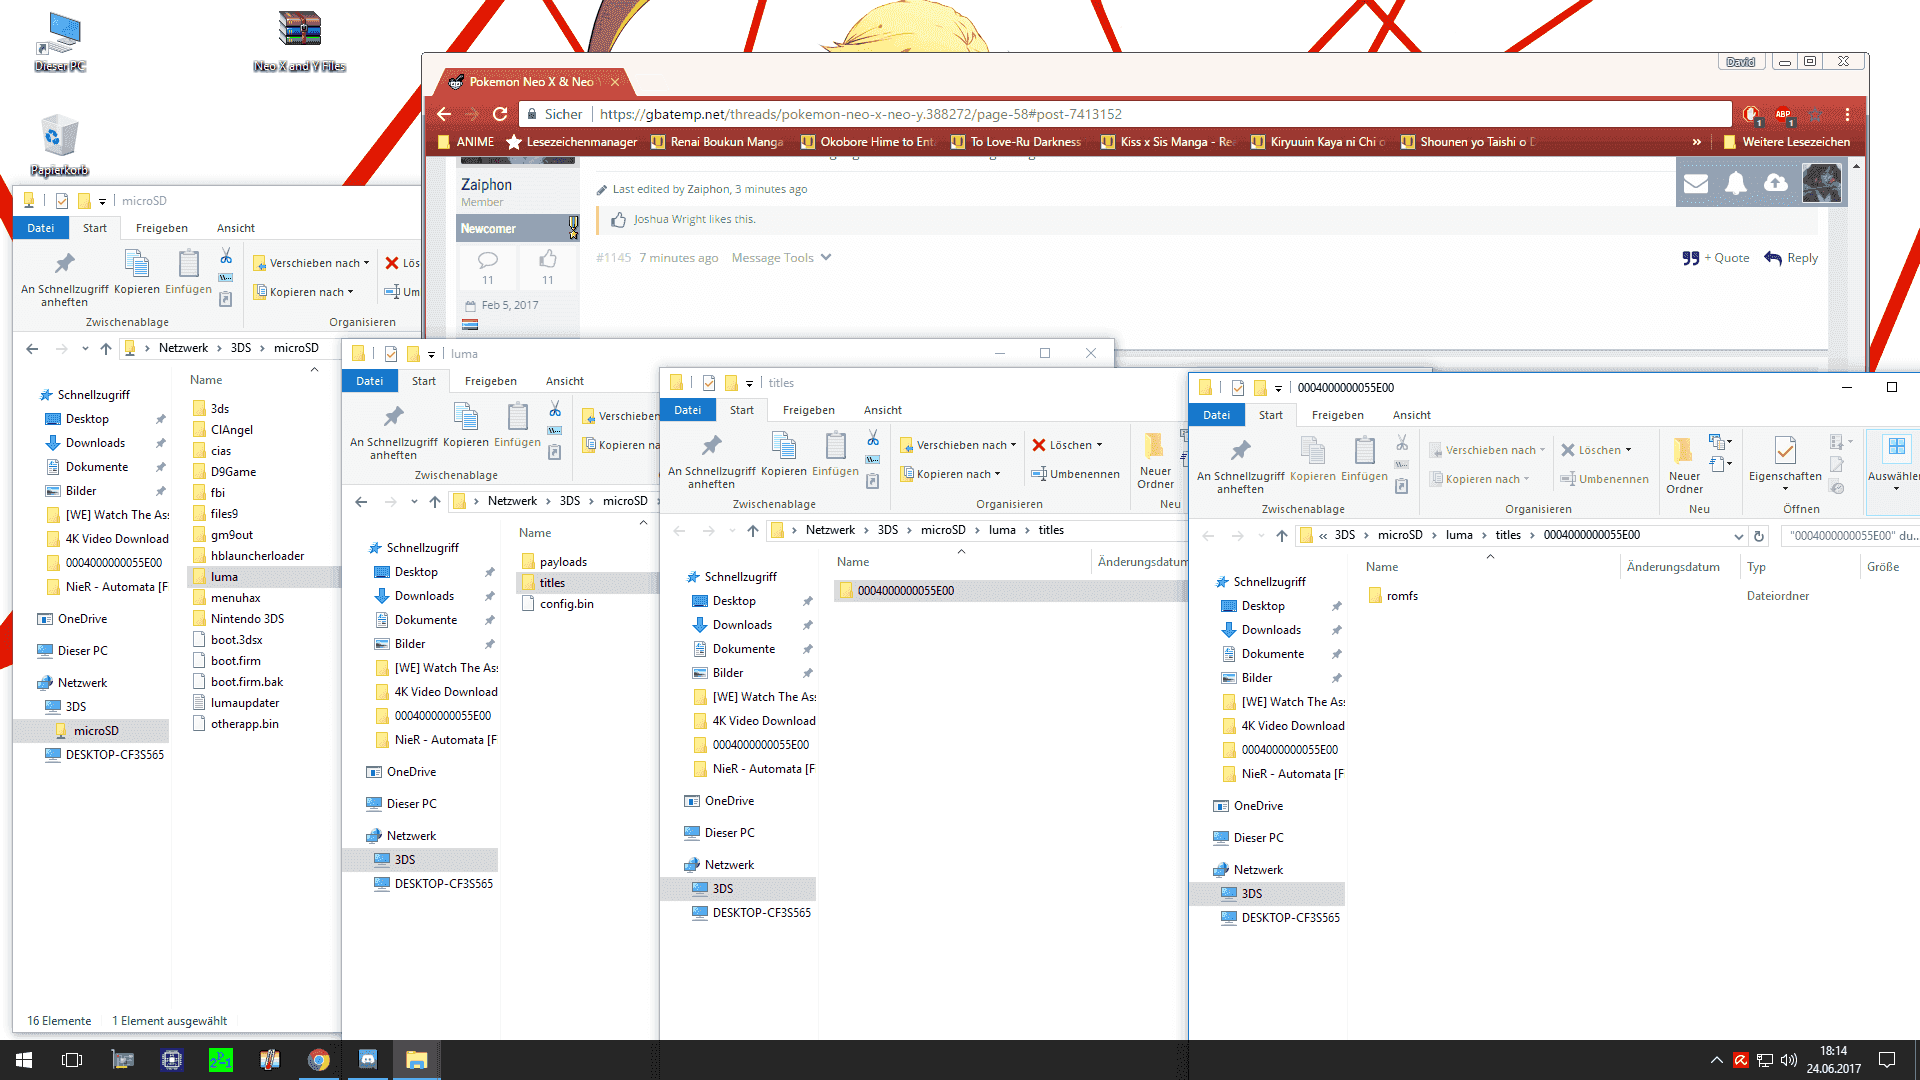
Task: Go up one folder in the luma window
Action: coord(435,502)
